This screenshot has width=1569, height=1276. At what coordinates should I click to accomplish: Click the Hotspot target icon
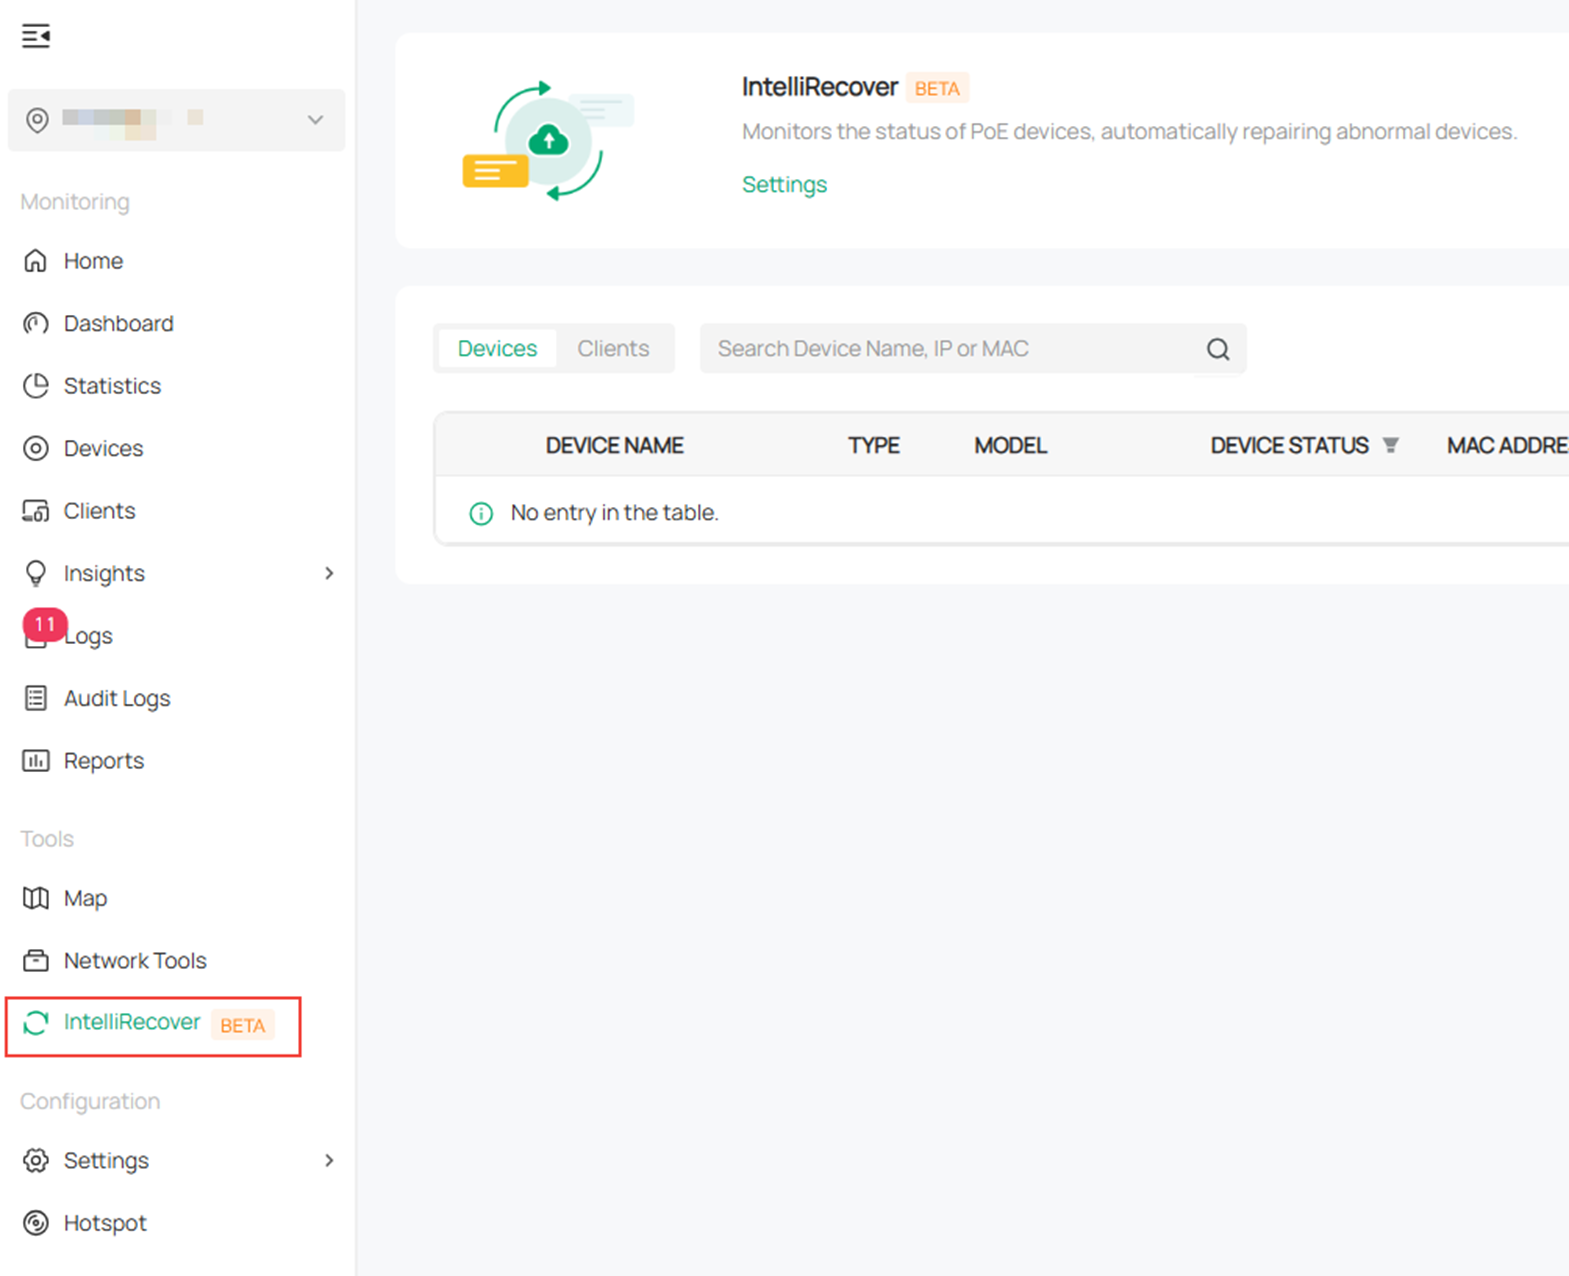coord(36,1223)
